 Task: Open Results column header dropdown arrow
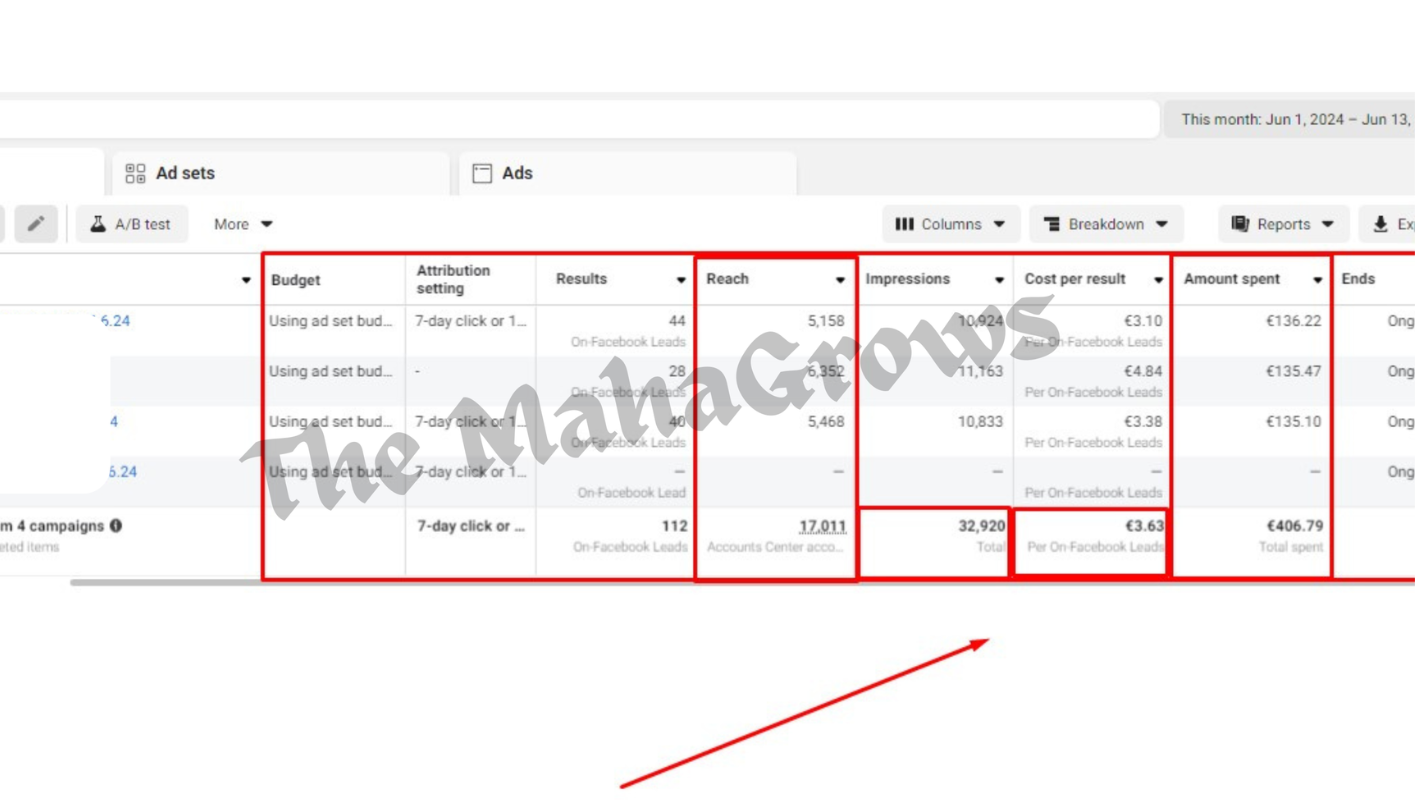tap(681, 280)
